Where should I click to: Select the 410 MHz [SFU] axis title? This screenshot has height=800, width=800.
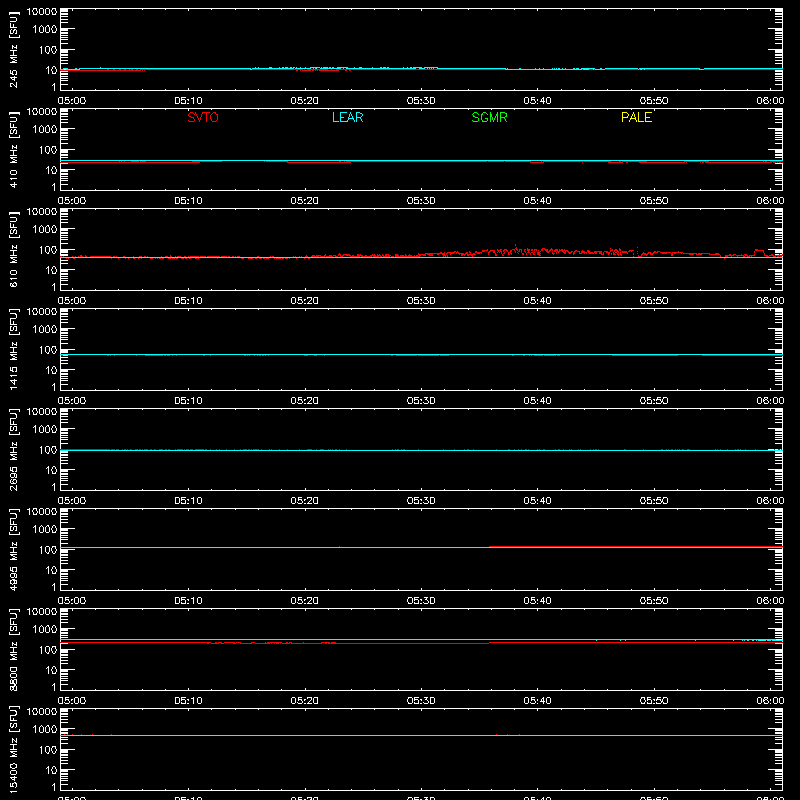pyautogui.click(x=13, y=150)
